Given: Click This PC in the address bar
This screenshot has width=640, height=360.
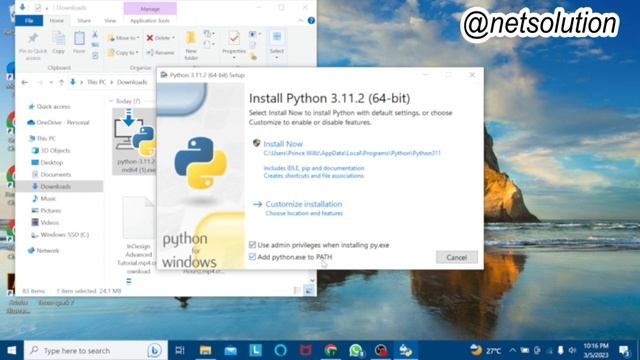Looking at the screenshot, I should pyautogui.click(x=97, y=82).
